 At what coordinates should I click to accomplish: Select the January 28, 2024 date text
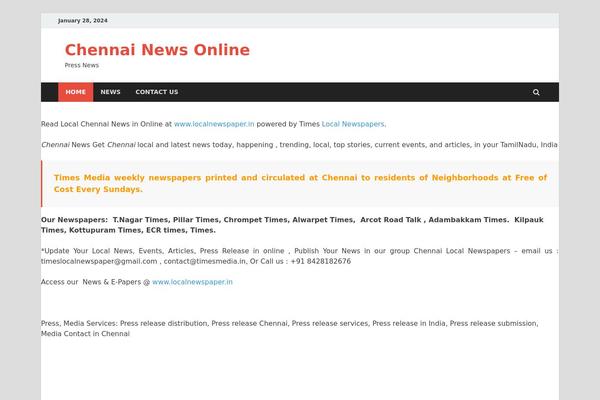coord(83,21)
